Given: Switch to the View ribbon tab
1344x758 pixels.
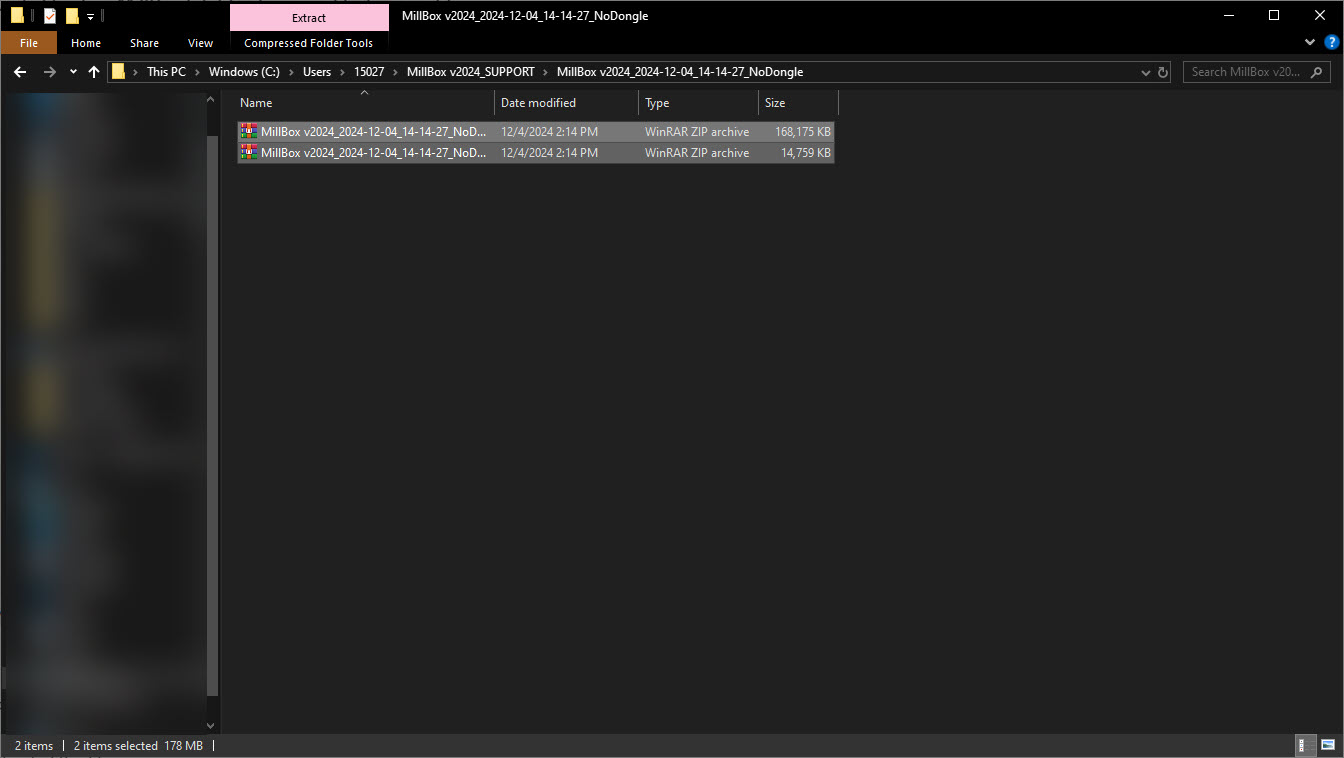Looking at the screenshot, I should 200,43.
